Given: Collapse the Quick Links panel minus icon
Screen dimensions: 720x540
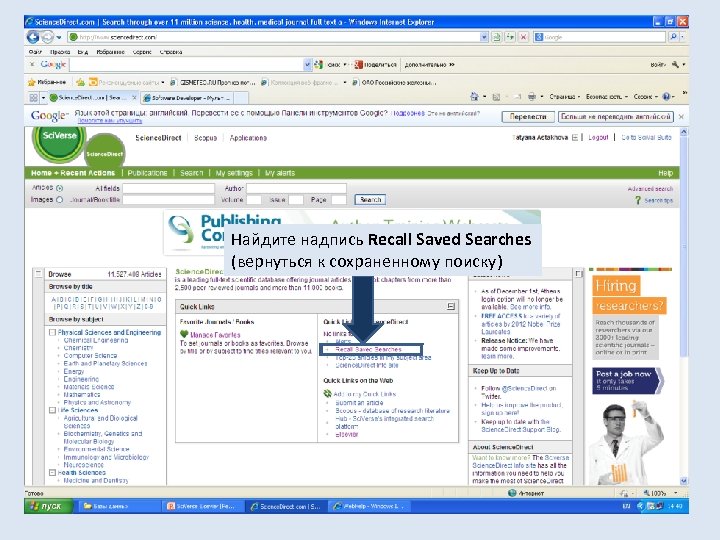Looking at the screenshot, I should point(451,306).
